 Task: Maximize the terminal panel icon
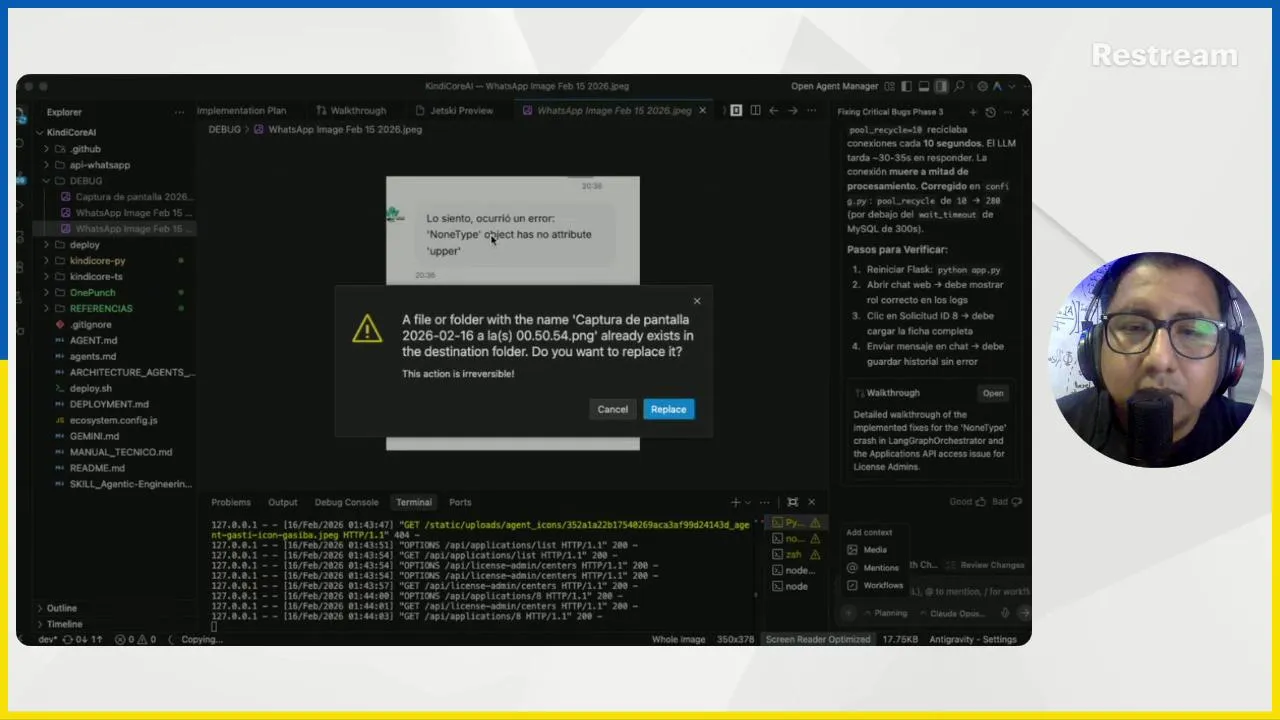(792, 503)
